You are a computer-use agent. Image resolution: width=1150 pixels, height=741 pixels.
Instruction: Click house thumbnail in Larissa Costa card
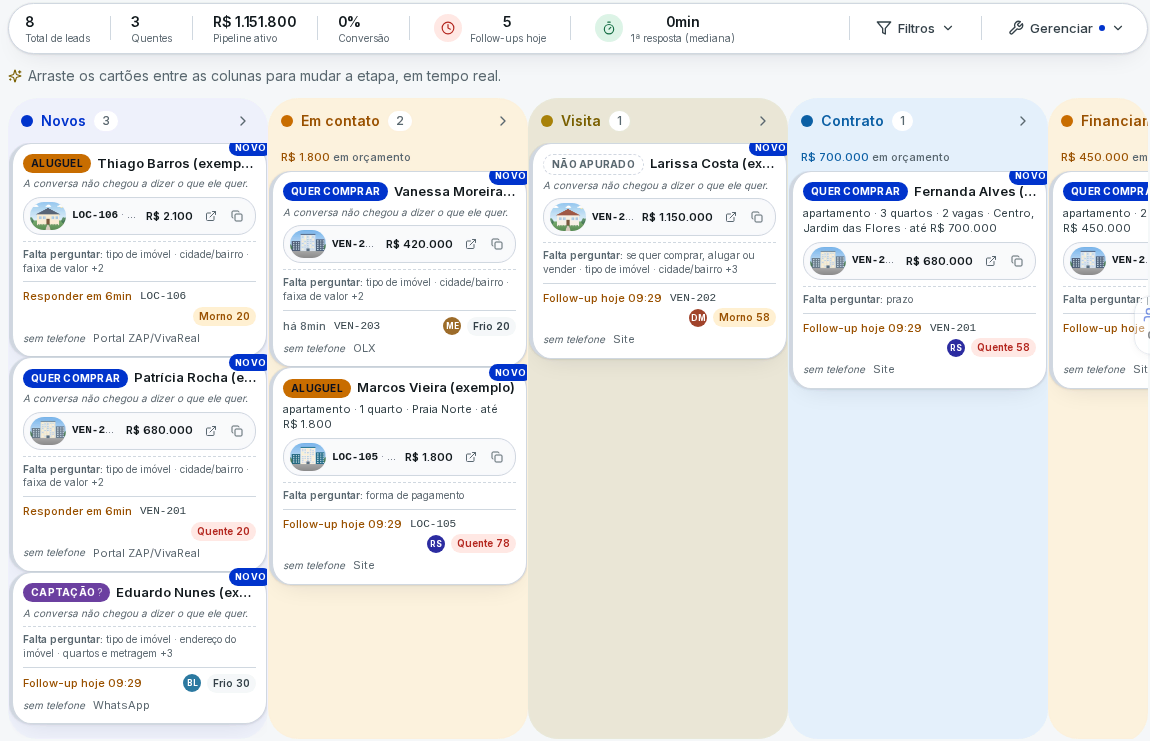568,216
